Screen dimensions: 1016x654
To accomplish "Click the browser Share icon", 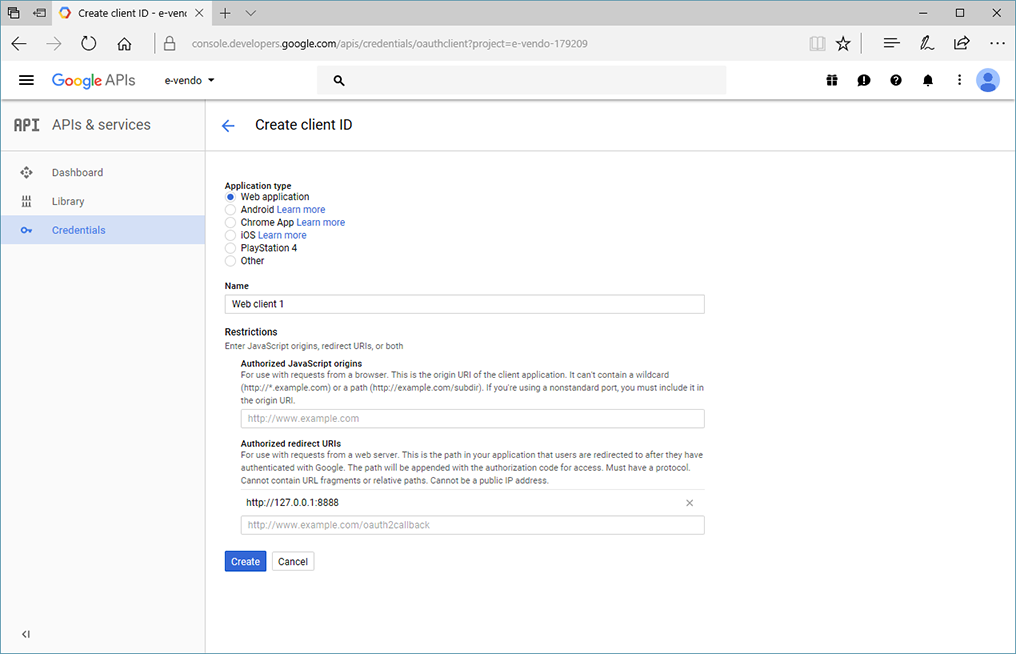I will coord(962,43).
